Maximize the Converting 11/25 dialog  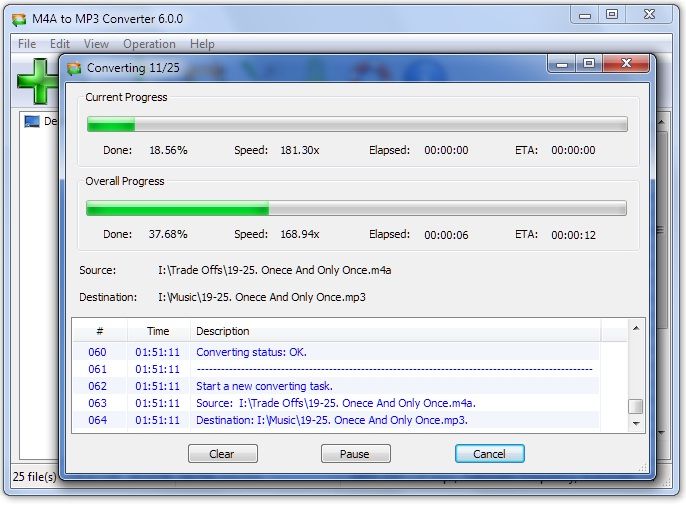[x=589, y=64]
